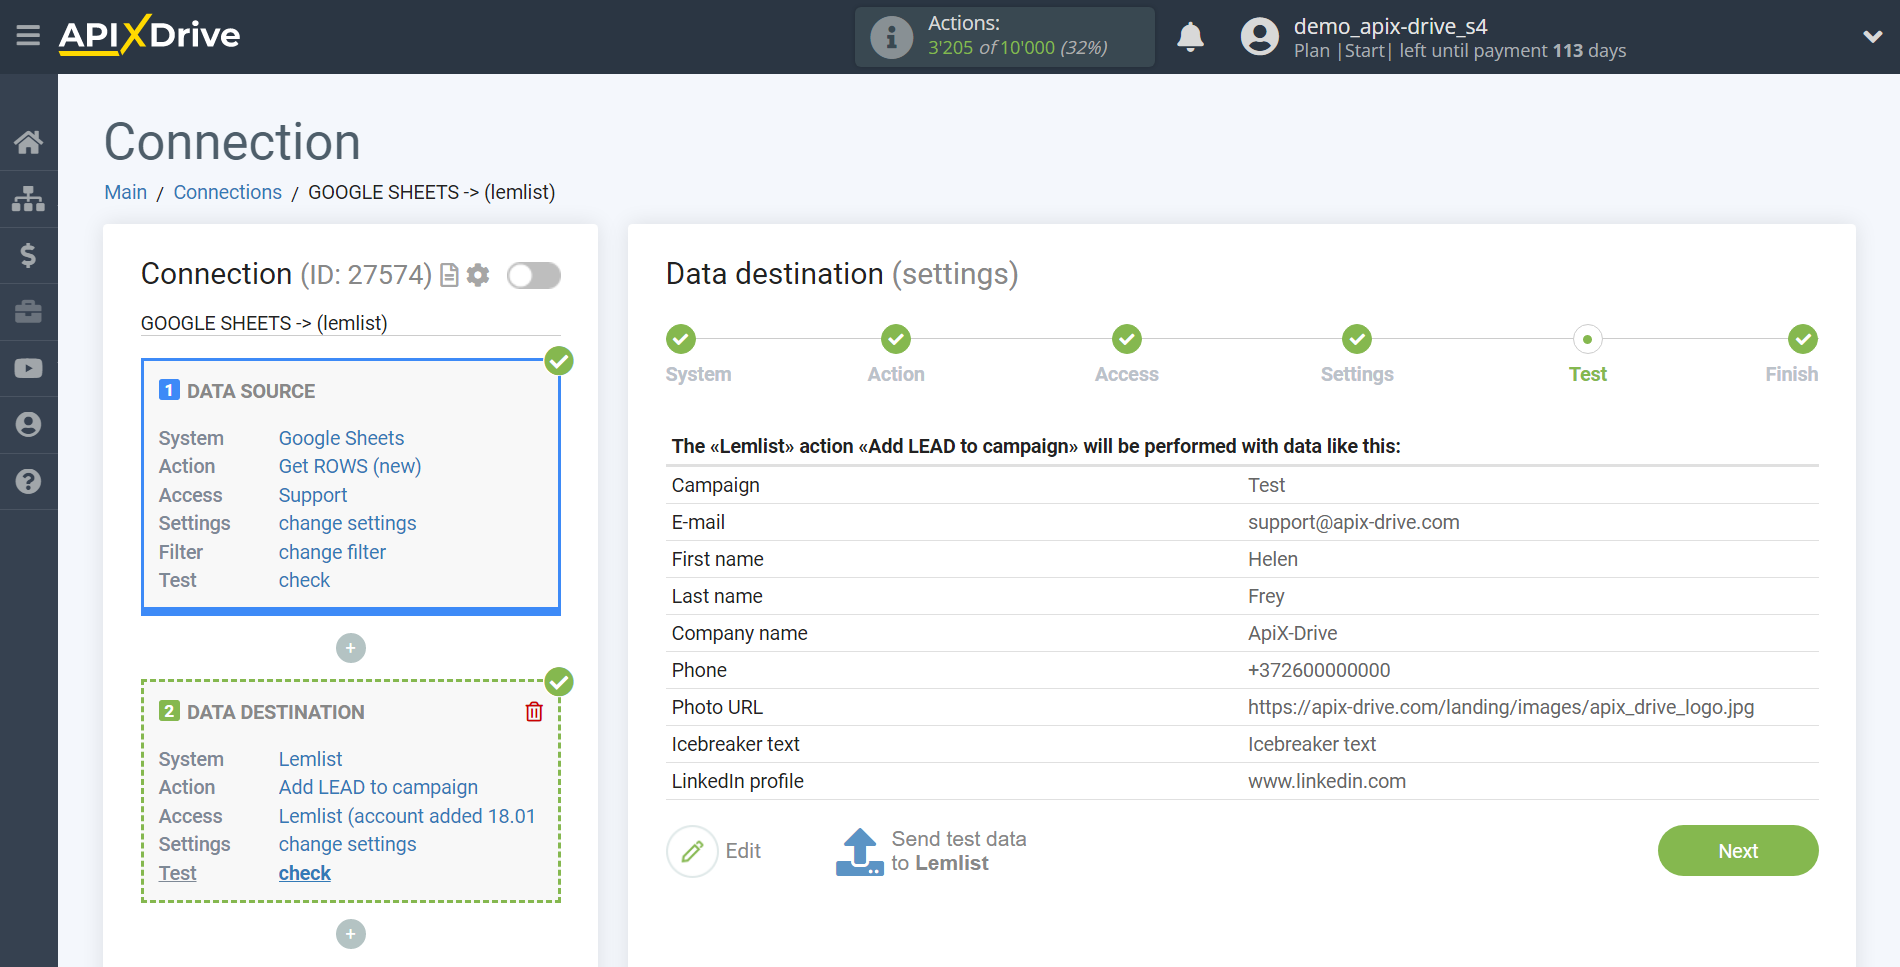
Task: Select the First name value Helen
Action: point(1273,559)
